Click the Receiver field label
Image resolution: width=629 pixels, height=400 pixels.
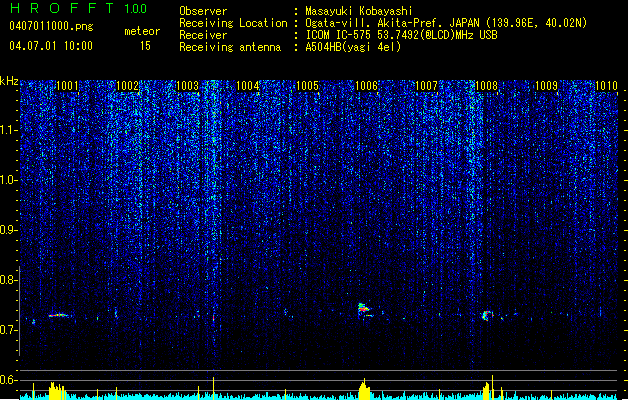203,35
